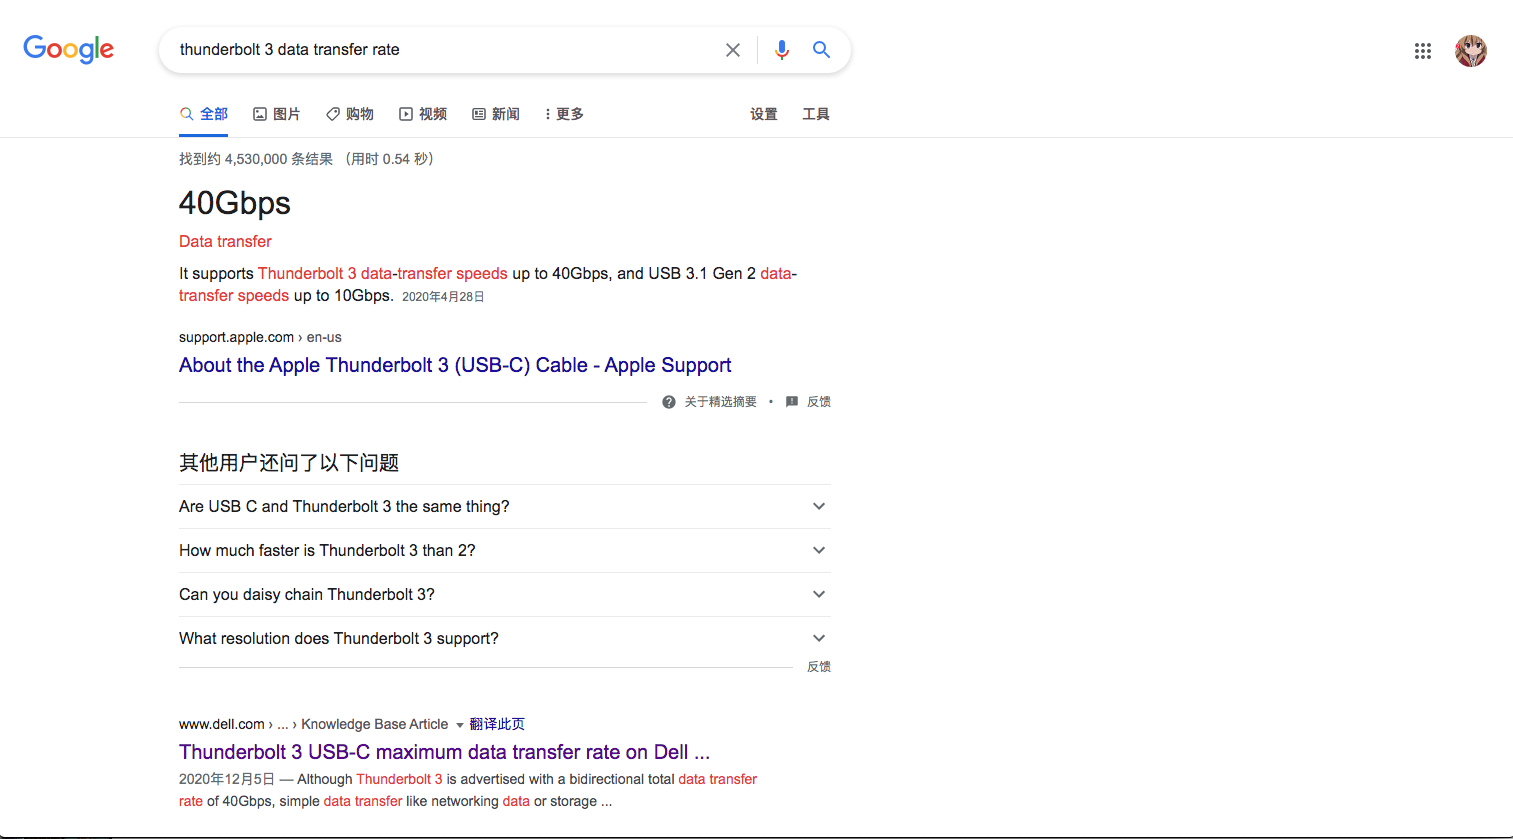This screenshot has height=839, width=1513.
Task: Click the Google logo
Action: pyautogui.click(x=68, y=49)
